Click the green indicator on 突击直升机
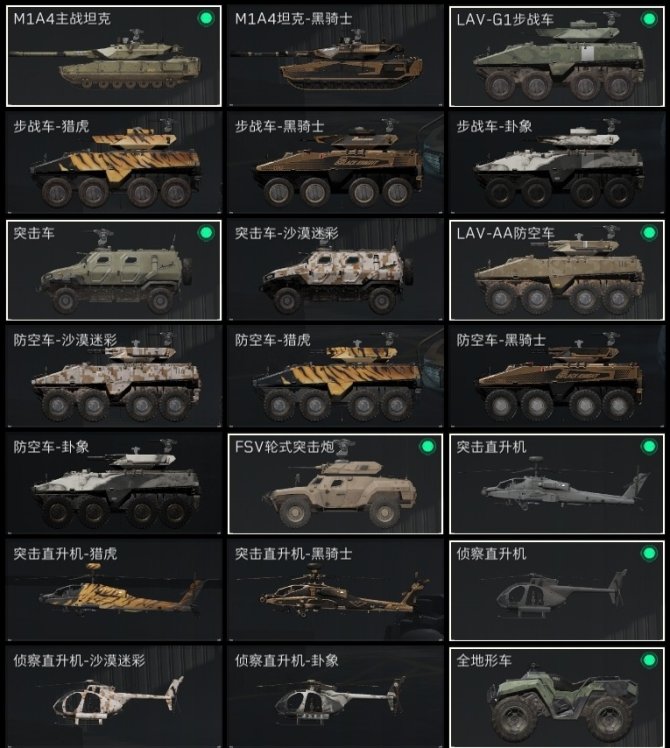 (649, 447)
